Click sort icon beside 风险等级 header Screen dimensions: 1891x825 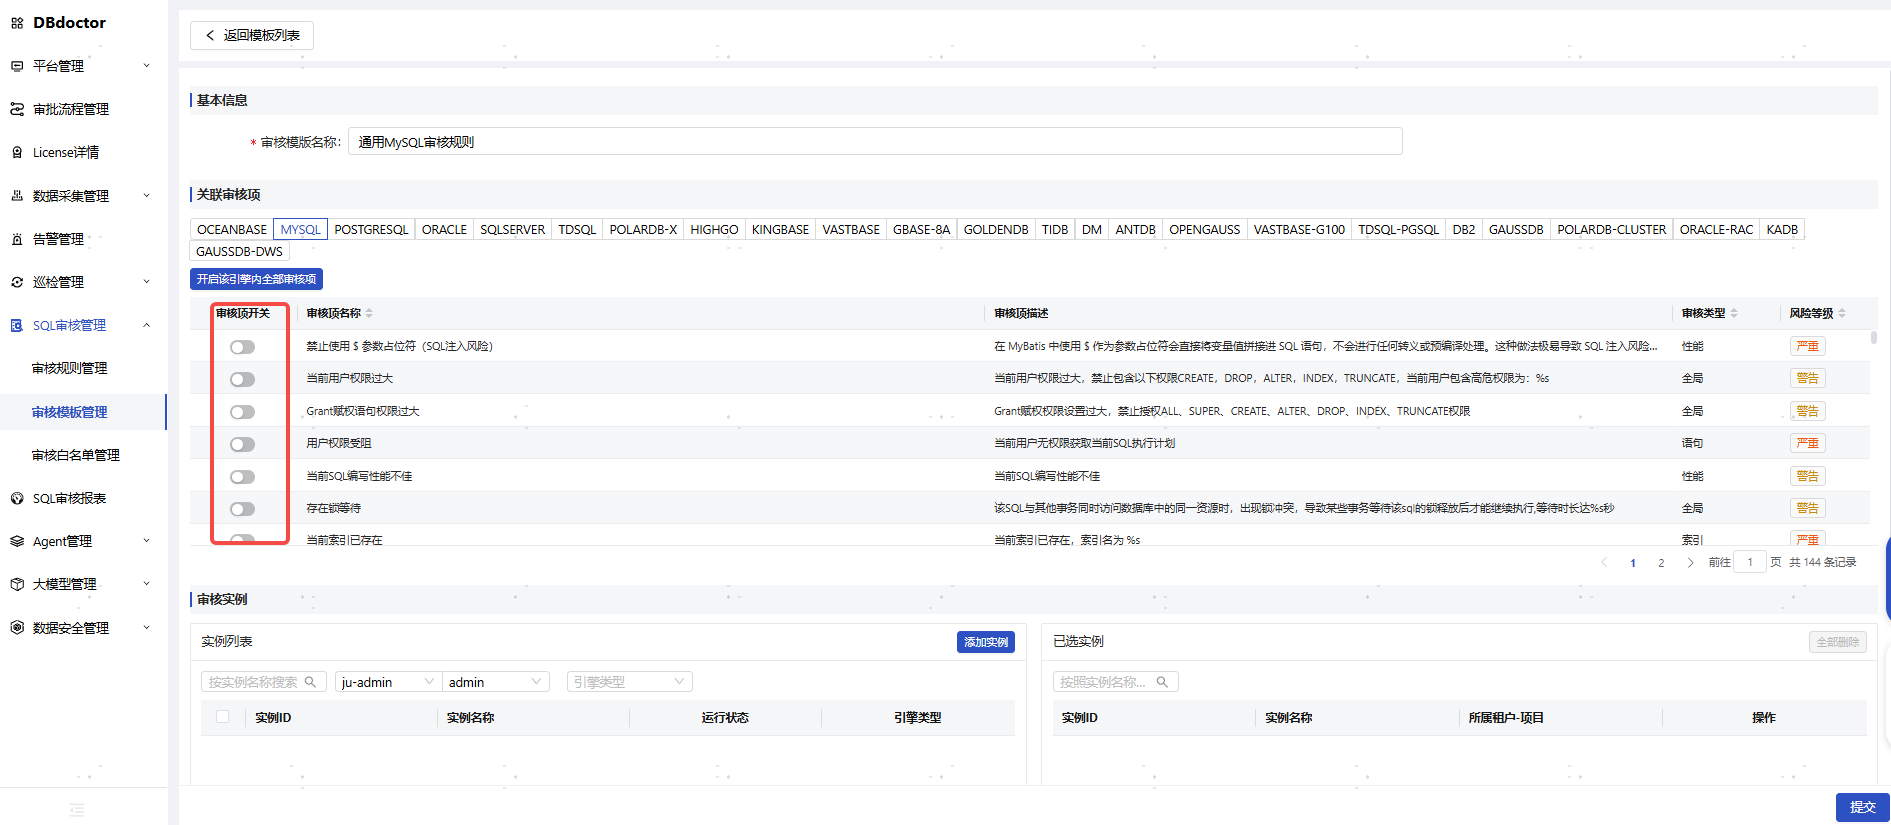tap(1842, 314)
